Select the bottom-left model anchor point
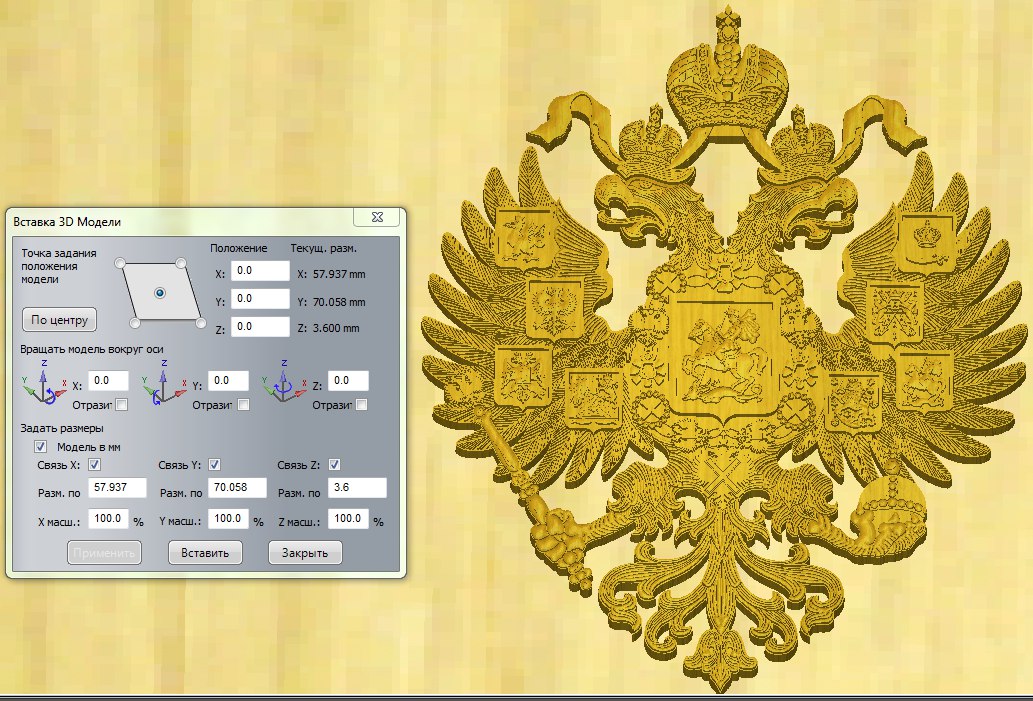The width and height of the screenshot is (1033, 701). point(136,323)
